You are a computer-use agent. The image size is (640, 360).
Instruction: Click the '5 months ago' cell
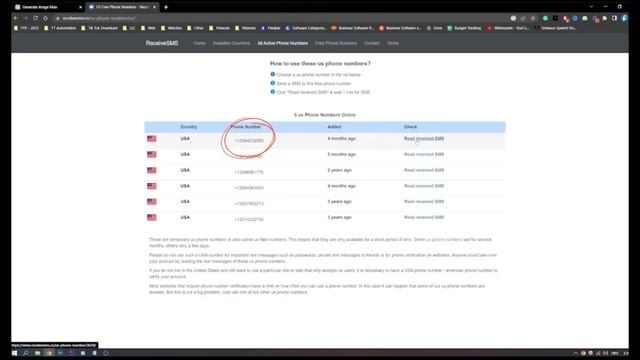(341, 154)
